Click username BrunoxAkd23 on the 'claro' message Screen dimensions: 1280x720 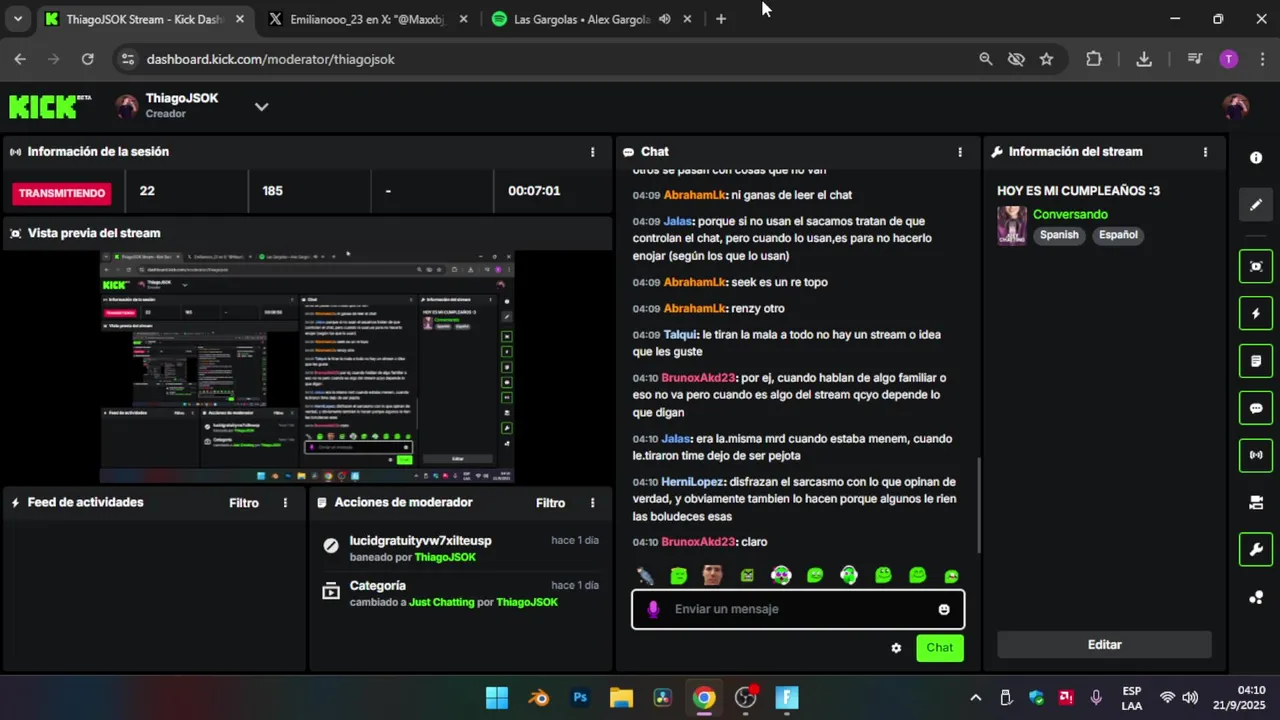point(698,542)
